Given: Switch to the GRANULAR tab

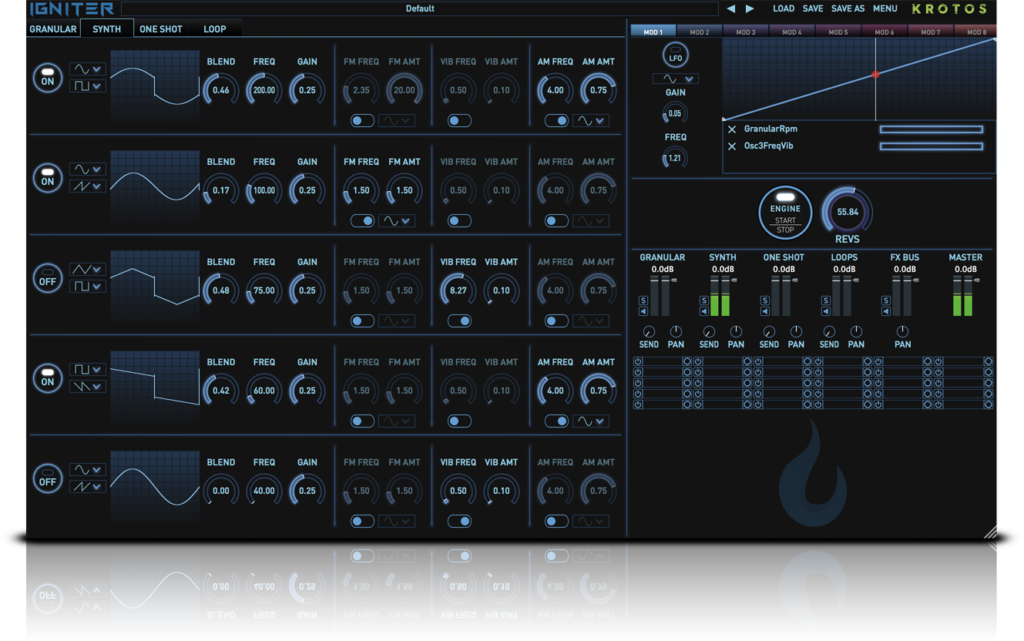Looking at the screenshot, I should click(x=53, y=29).
